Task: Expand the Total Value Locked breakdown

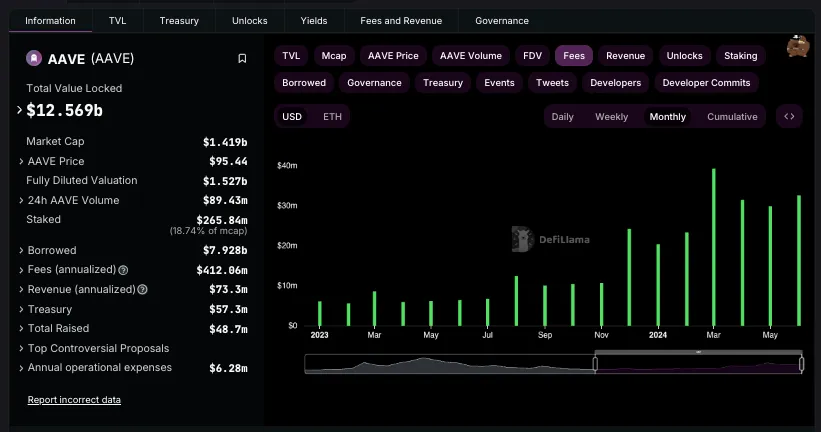Action: 19,110
